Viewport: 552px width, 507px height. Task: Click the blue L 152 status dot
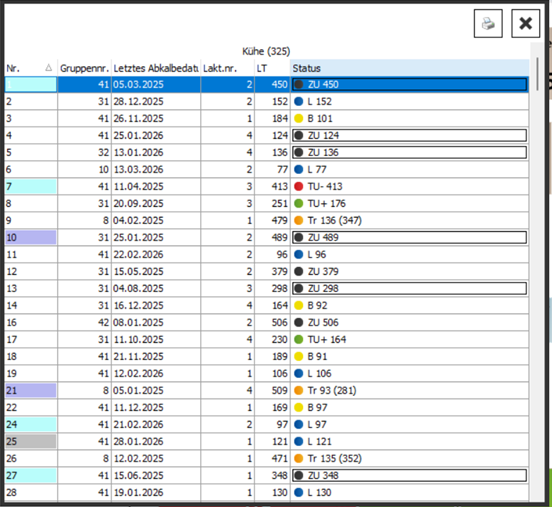299,101
